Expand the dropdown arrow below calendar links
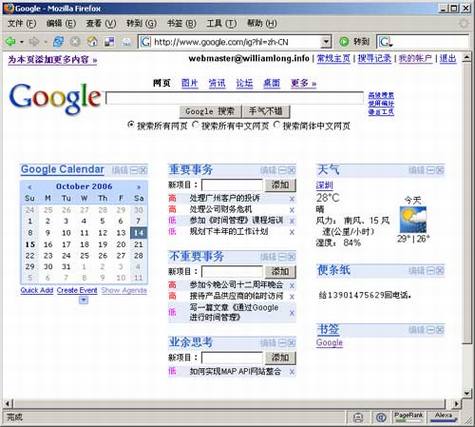The width and height of the screenshot is (475, 427). 84,300
